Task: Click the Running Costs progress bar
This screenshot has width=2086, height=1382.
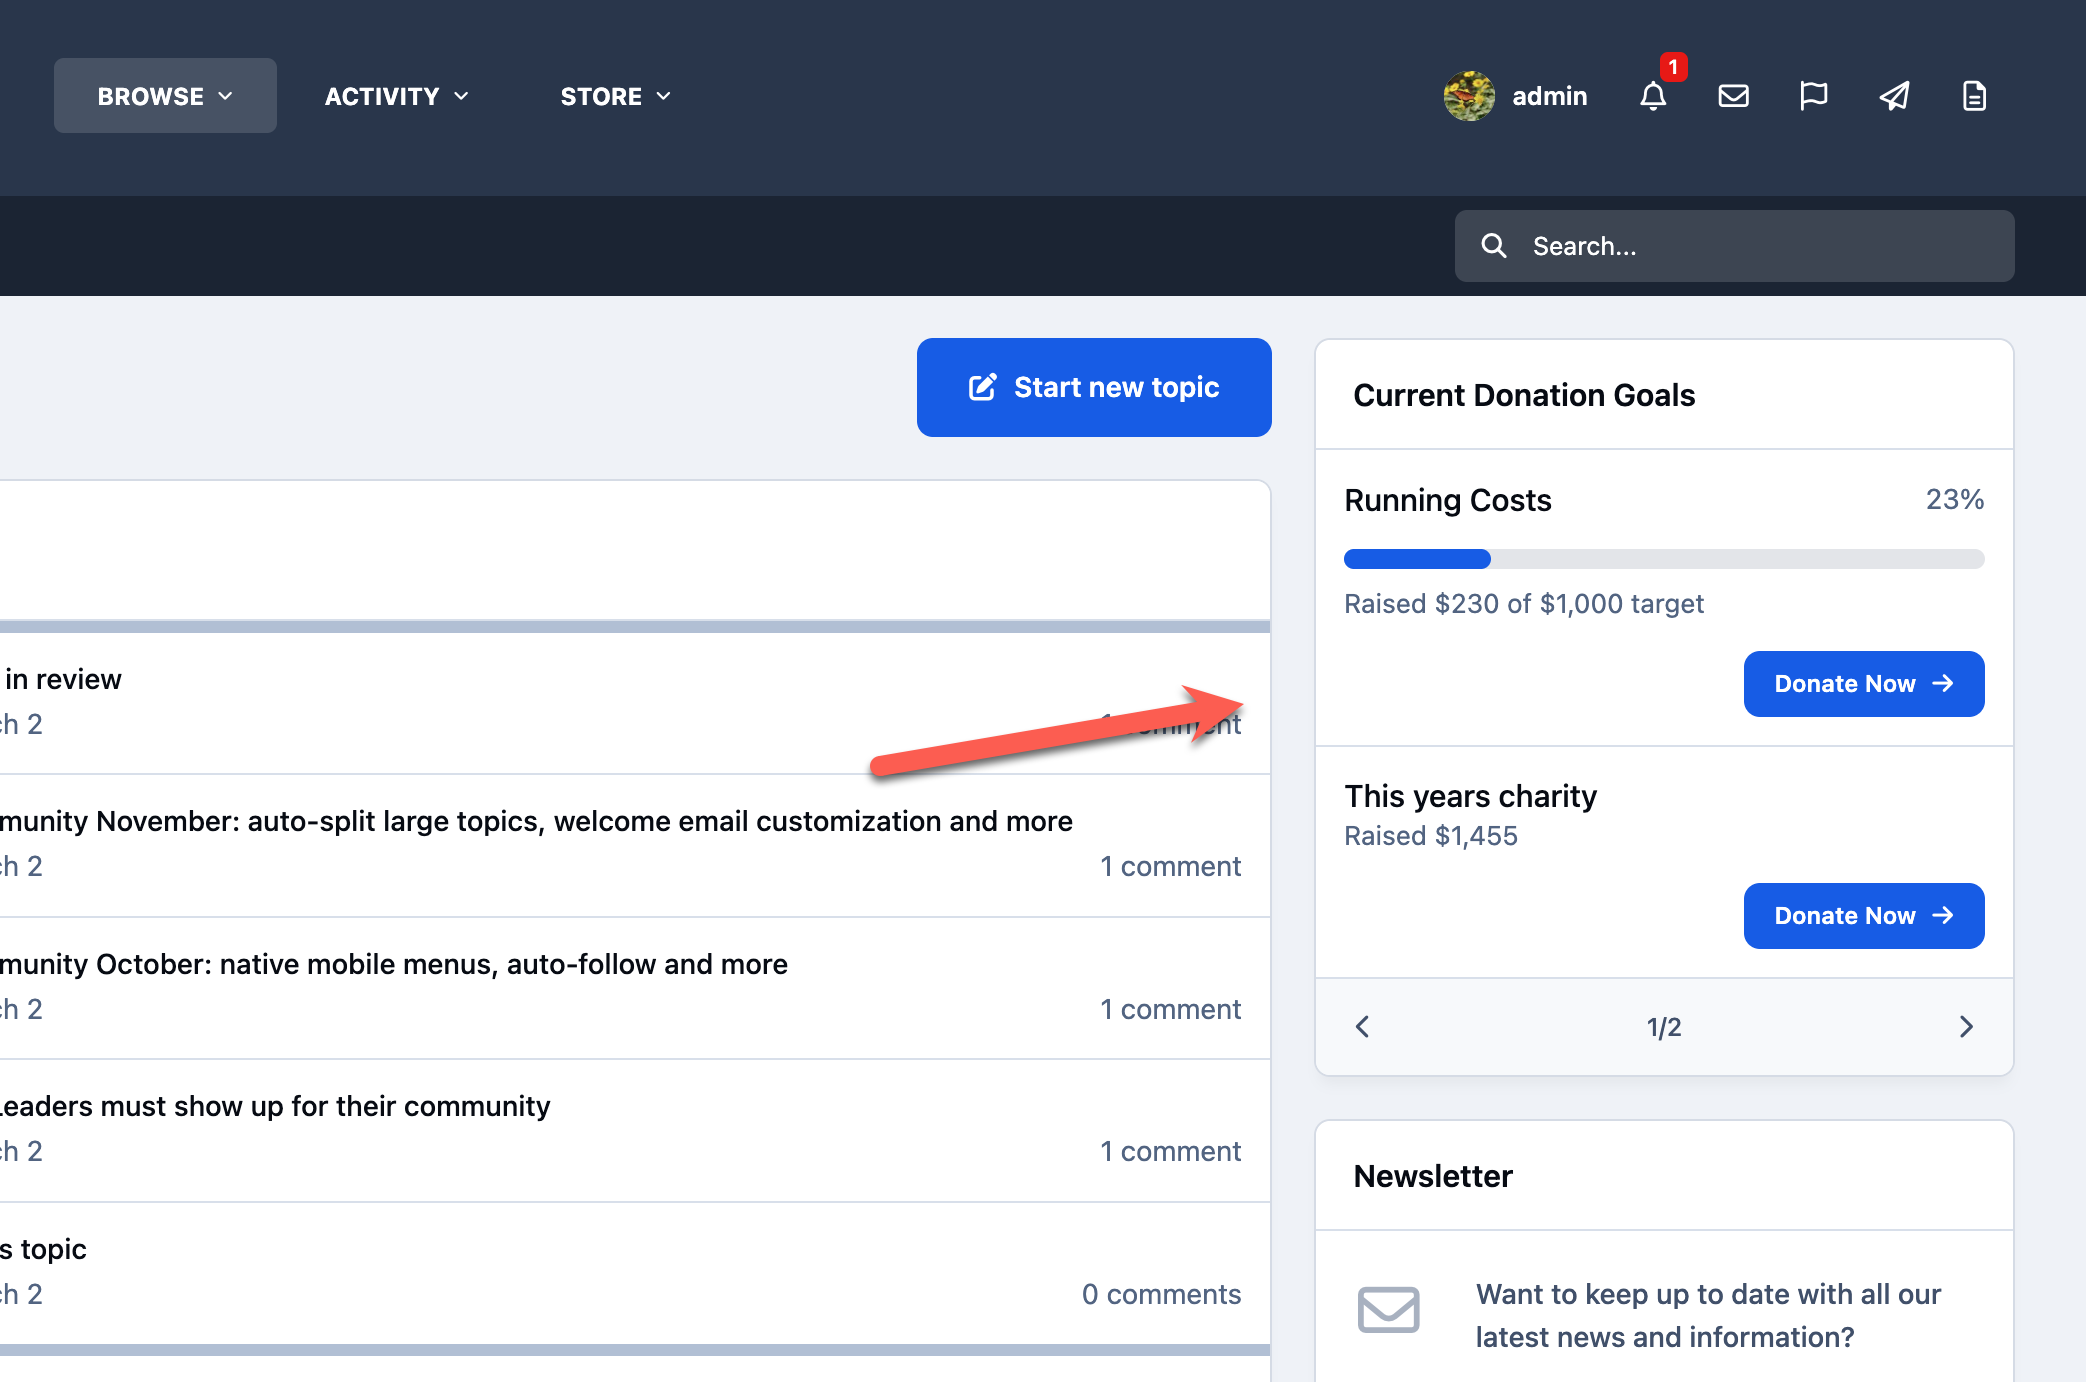Action: coord(1664,559)
